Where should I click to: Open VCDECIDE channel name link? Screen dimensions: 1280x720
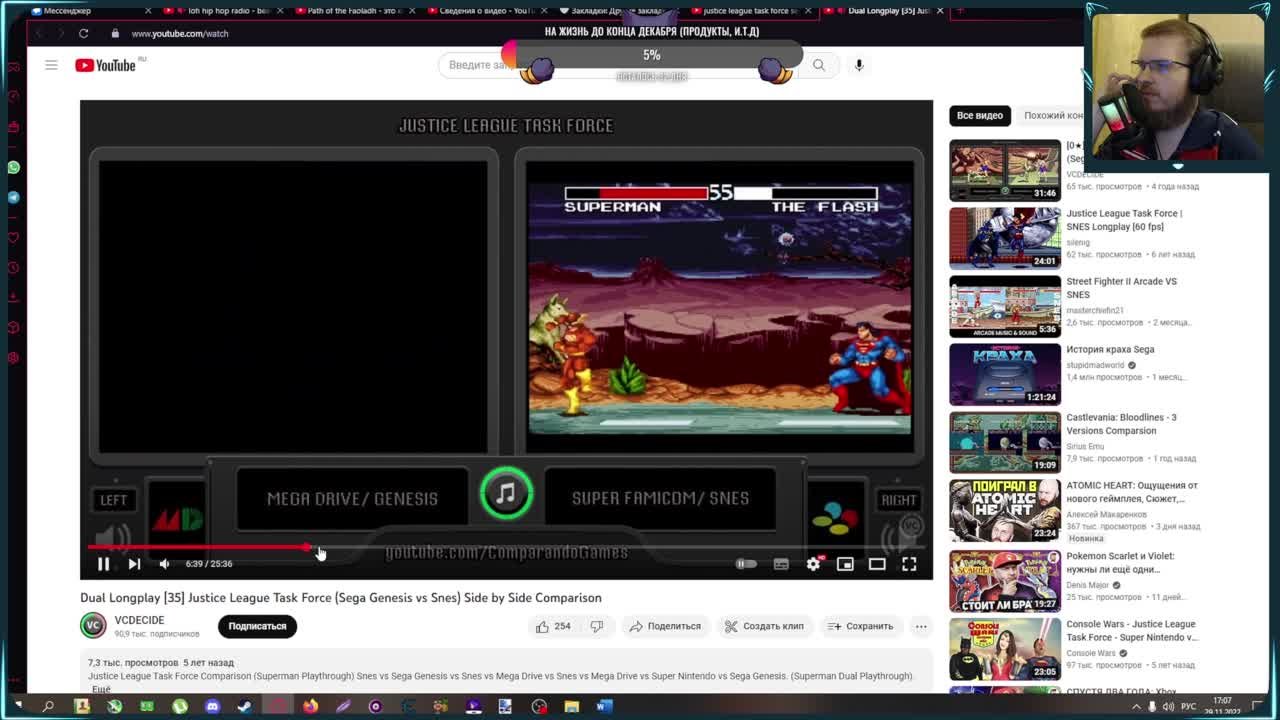tap(139, 620)
